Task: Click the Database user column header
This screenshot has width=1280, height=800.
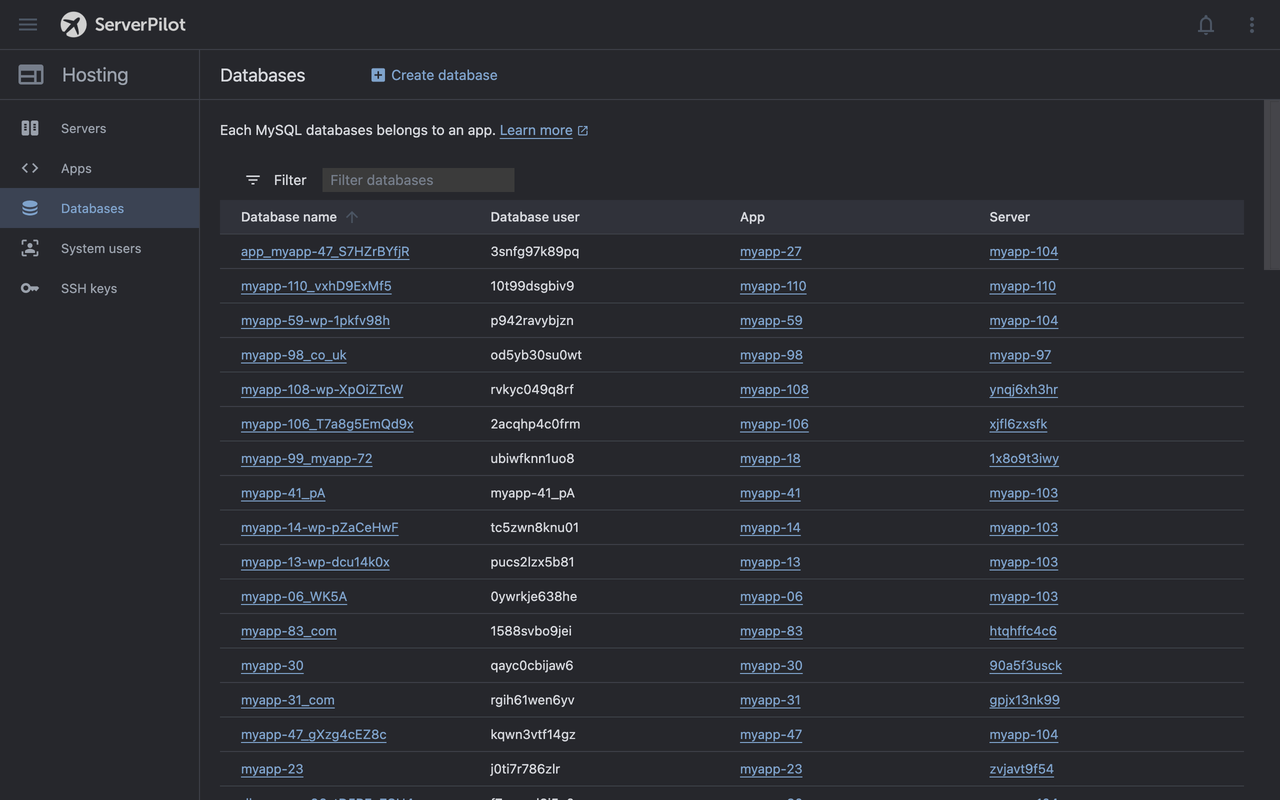Action: click(535, 217)
